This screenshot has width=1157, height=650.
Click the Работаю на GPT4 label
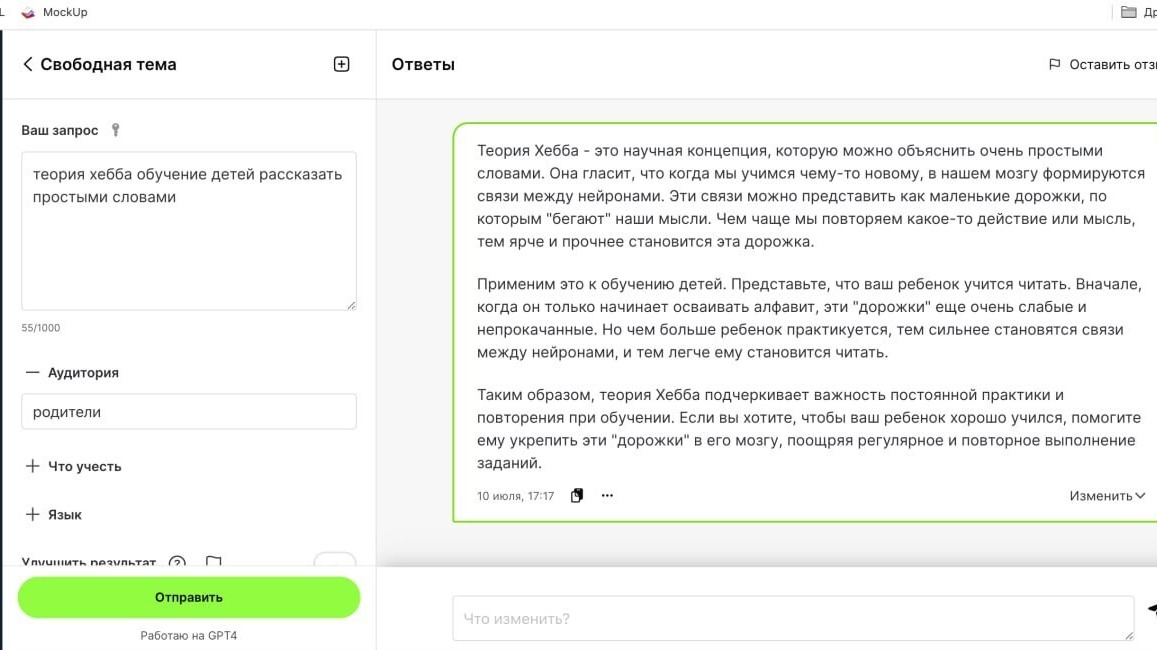click(x=189, y=635)
